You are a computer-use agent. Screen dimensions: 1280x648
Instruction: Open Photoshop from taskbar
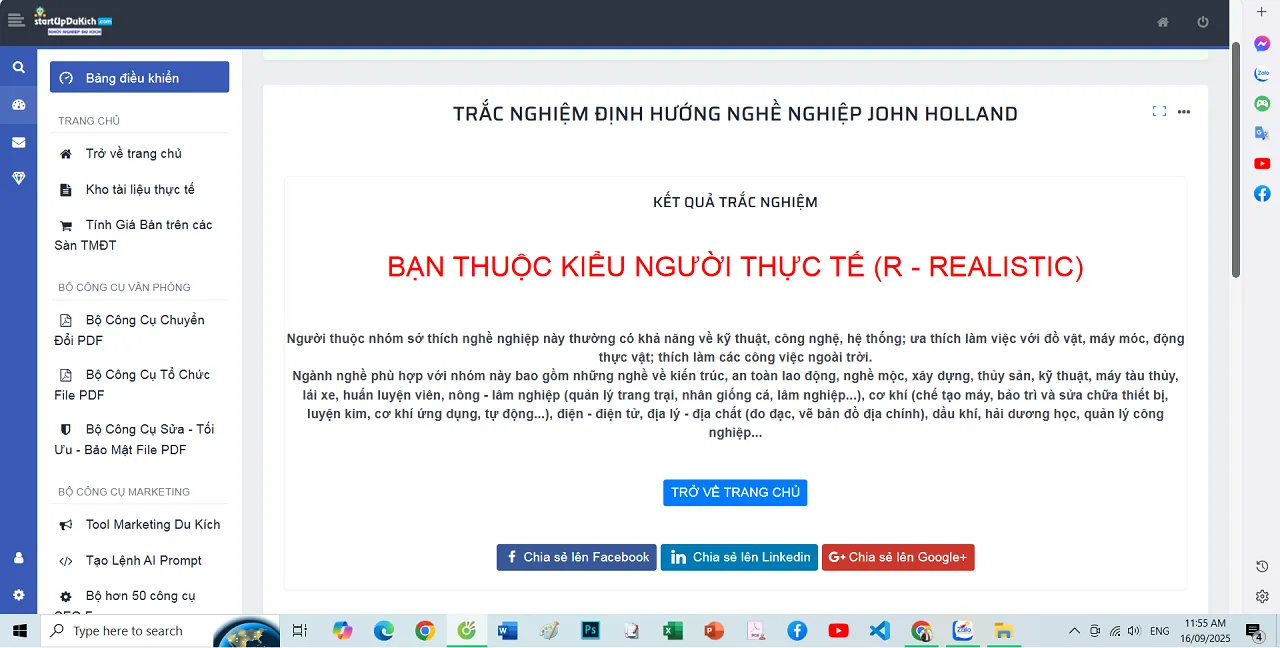(x=590, y=631)
